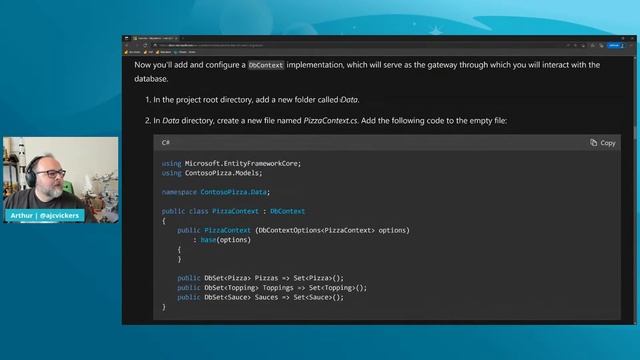Image resolution: width=640 pixels, height=360 pixels.
Task: Select the open browser tab
Action: click(x=155, y=38)
